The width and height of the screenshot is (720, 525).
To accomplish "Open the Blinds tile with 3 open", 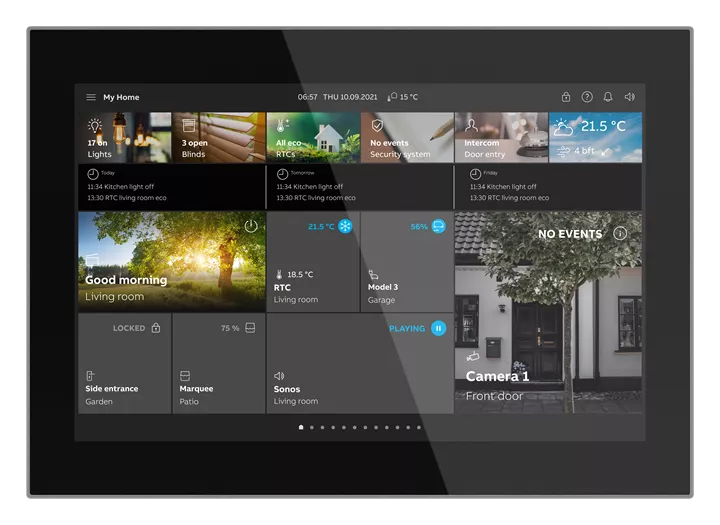I will 219,137.
